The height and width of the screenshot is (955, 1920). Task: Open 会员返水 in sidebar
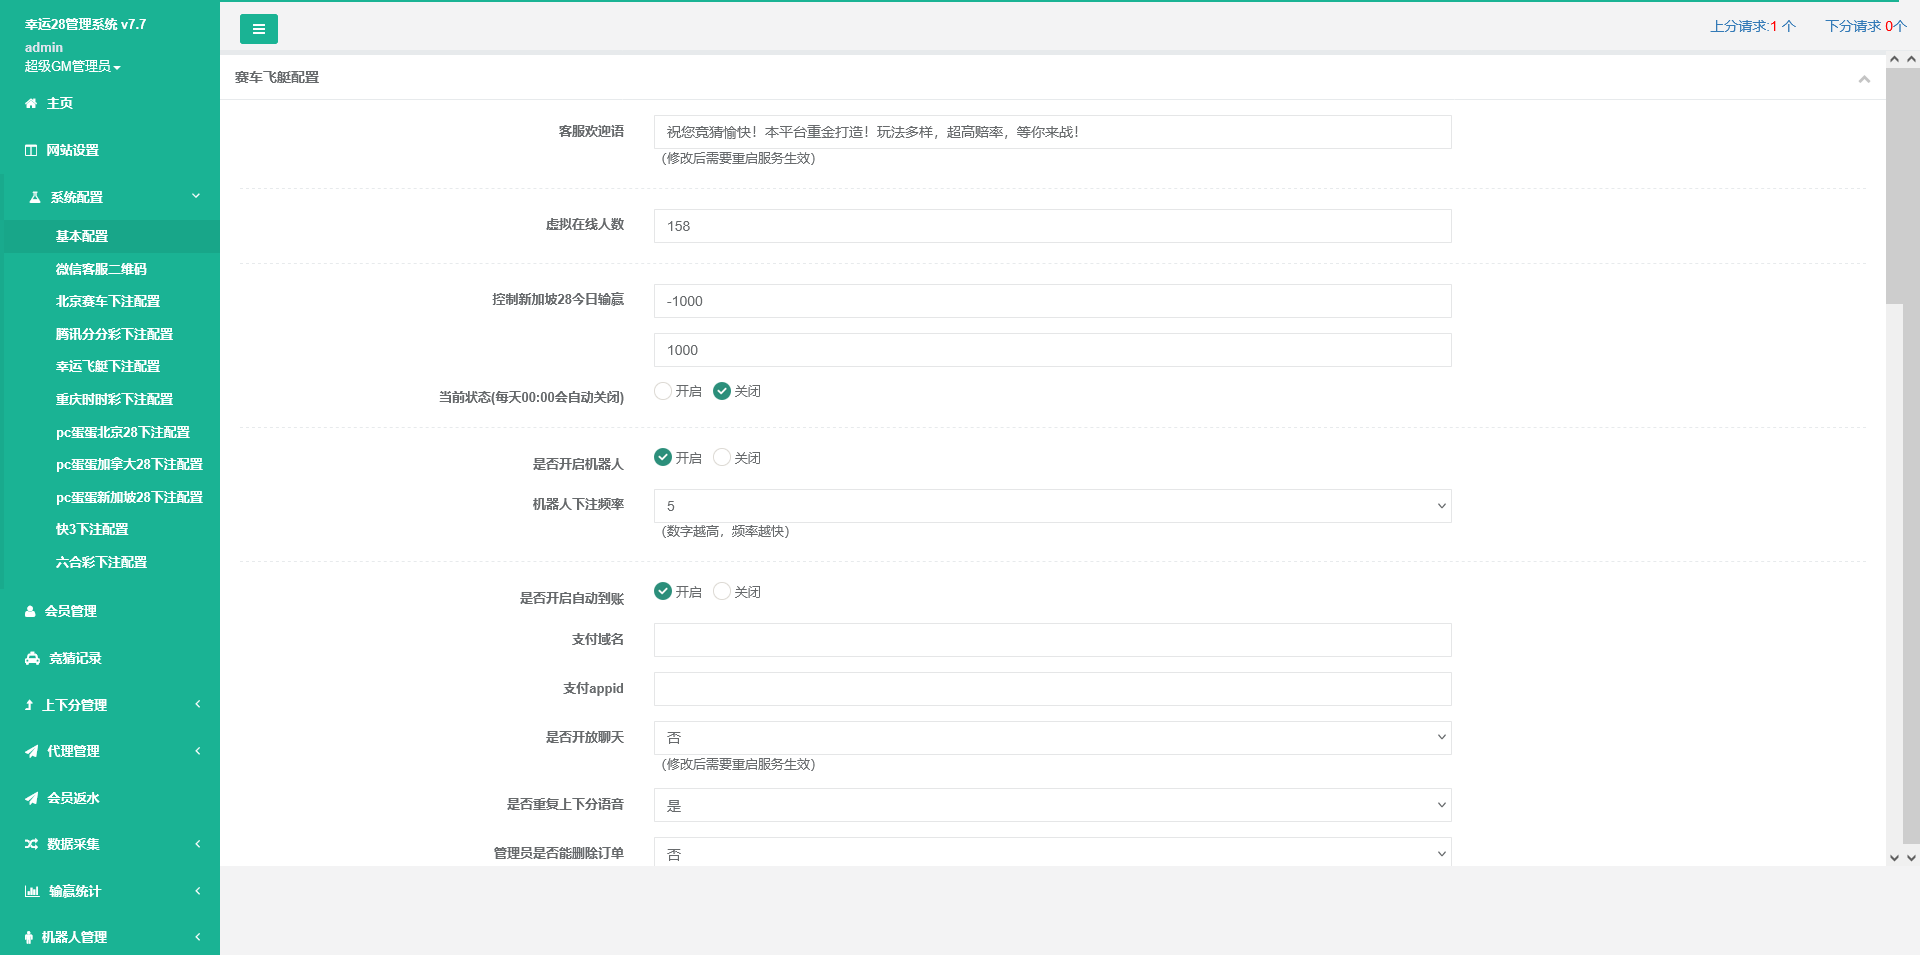pyautogui.click(x=110, y=798)
